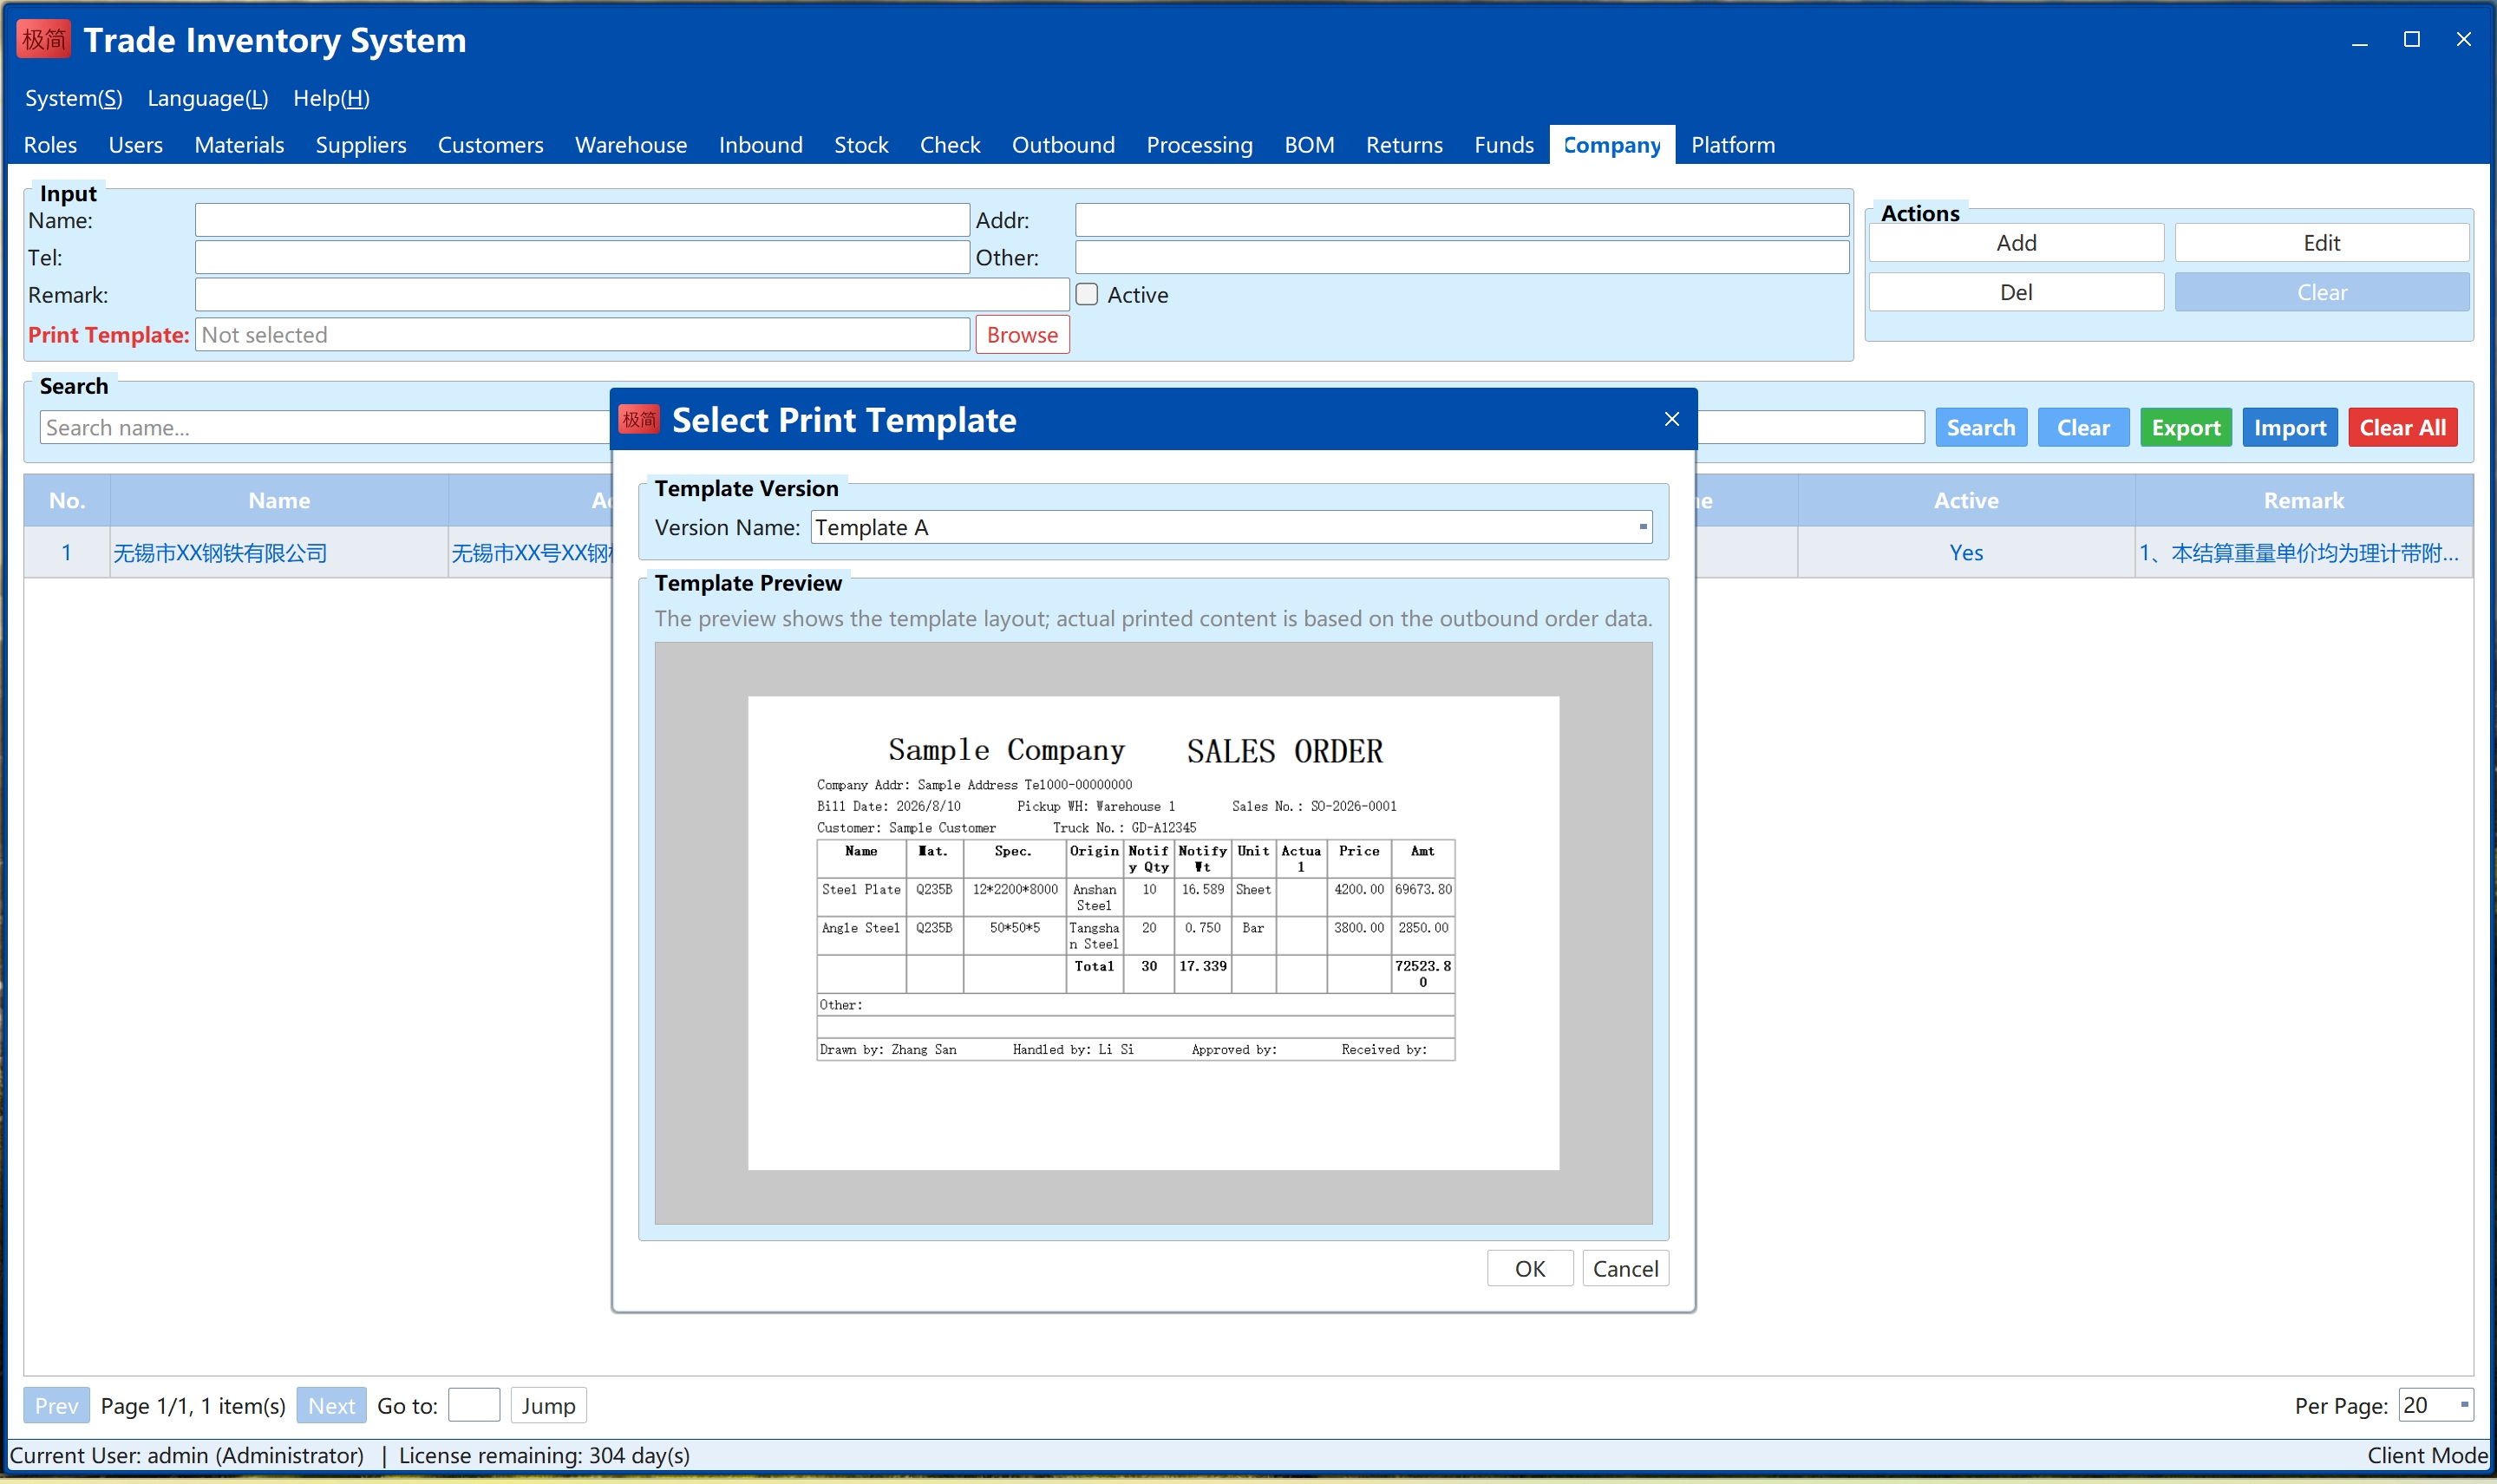Switch to the Check tab
Viewport: 2497px width, 1484px height.
[950, 145]
